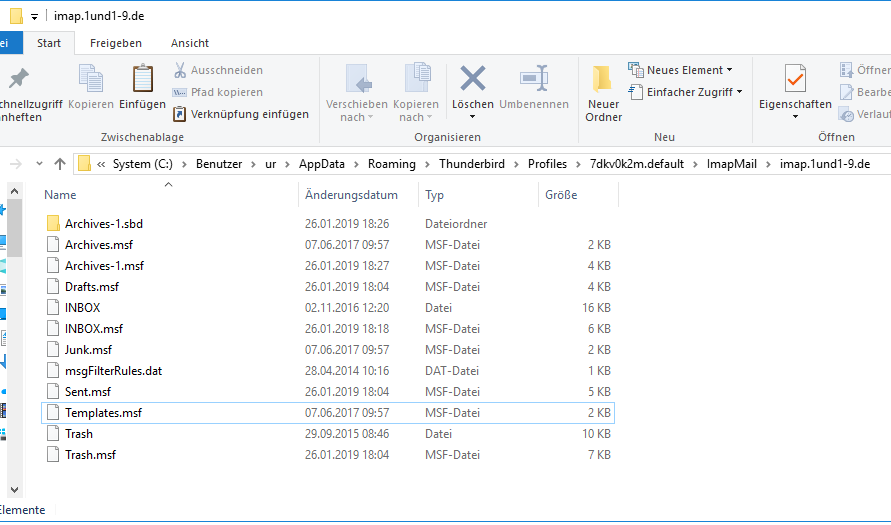891x525 pixels.
Task: Select the INBOX.msf file
Action: 94,329
